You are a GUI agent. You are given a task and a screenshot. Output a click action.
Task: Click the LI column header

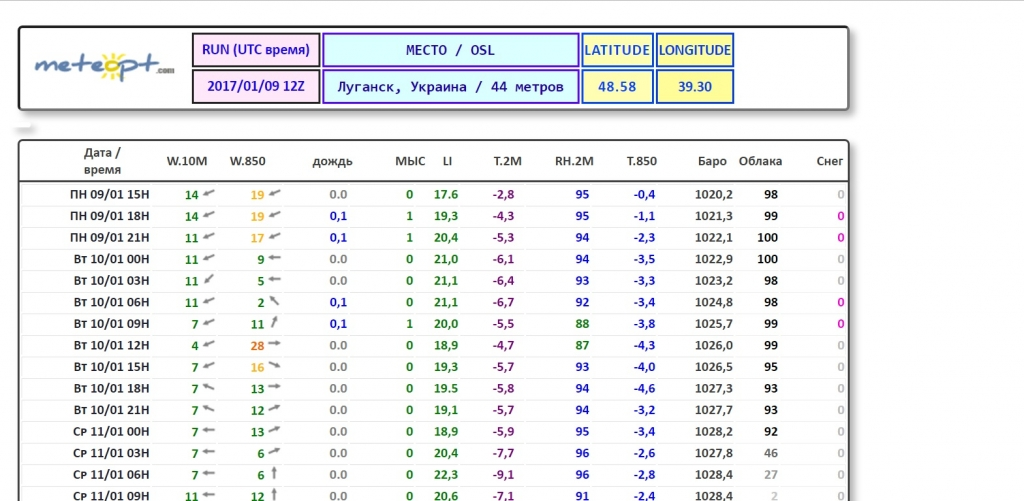pyautogui.click(x=447, y=161)
